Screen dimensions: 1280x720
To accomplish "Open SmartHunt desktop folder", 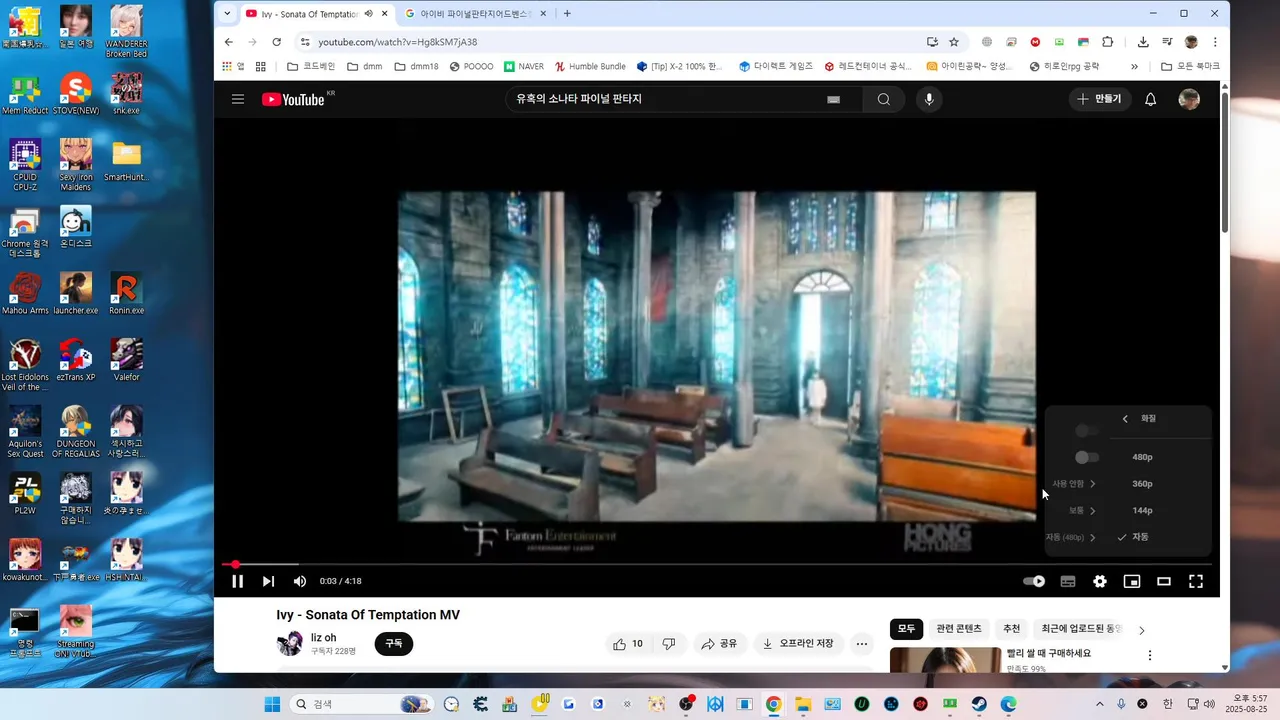I will (126, 160).
